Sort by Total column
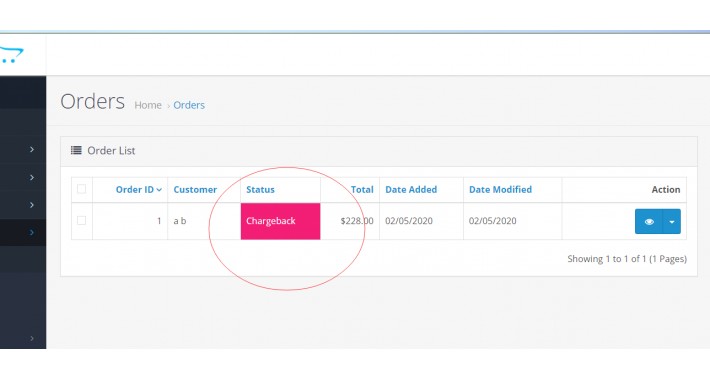This screenshot has height=380, width=710. 362,189
